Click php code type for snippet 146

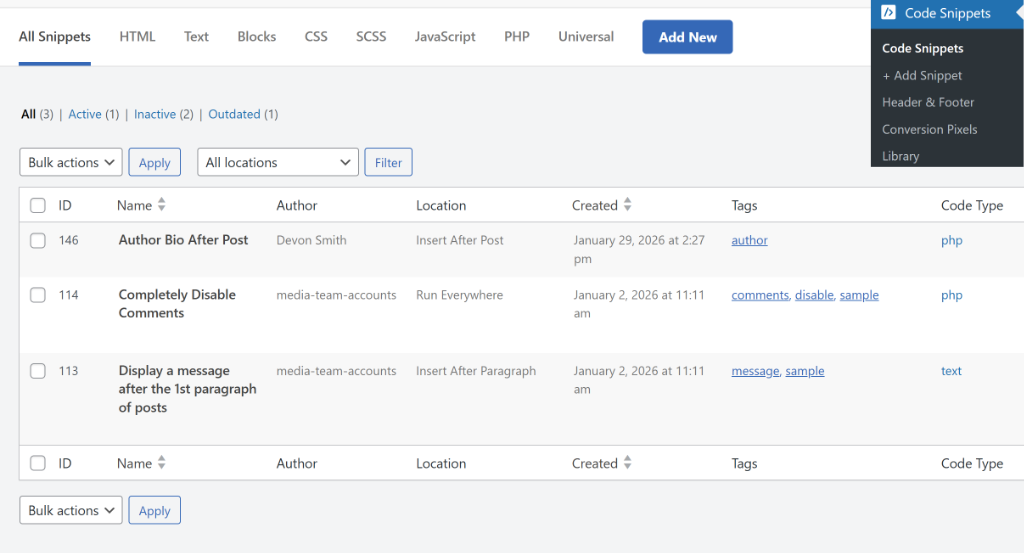click(x=952, y=240)
